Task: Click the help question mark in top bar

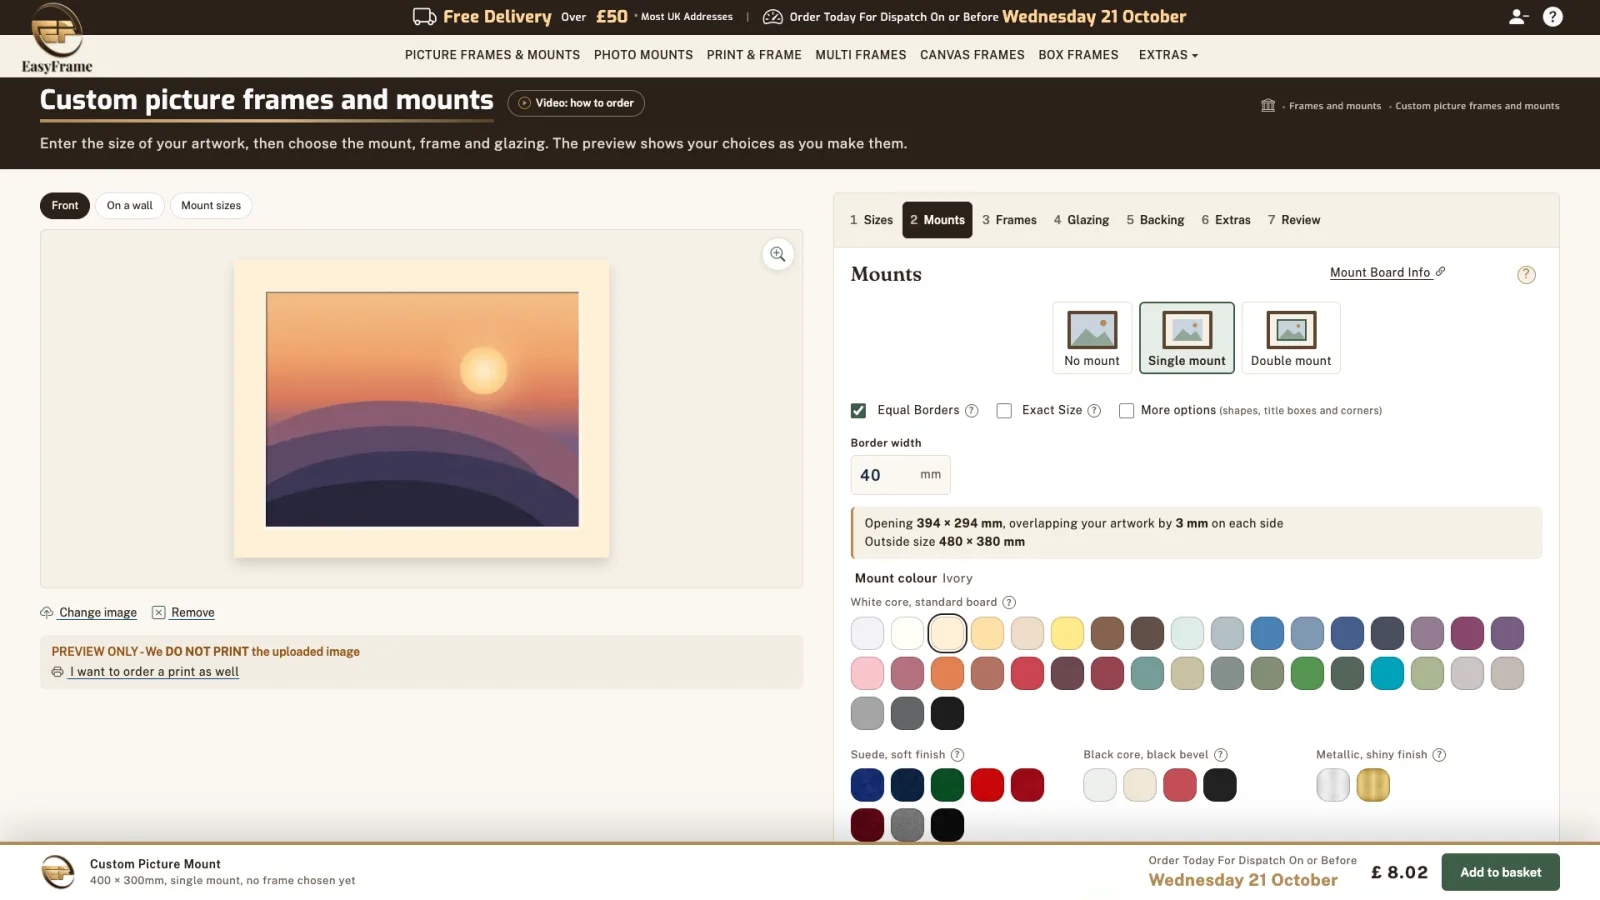Action: pos(1553,17)
